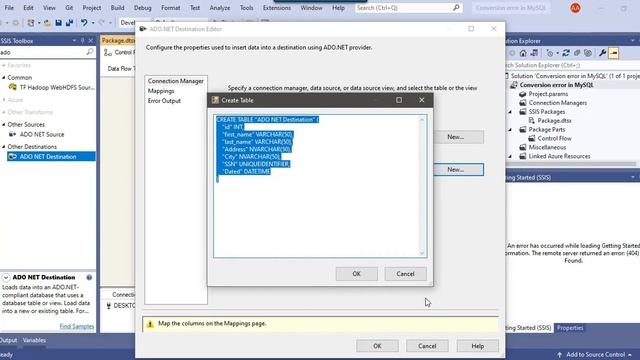This screenshot has width=640, height=360.
Task: Click the Sync with Active Document icon
Action: 566,53
